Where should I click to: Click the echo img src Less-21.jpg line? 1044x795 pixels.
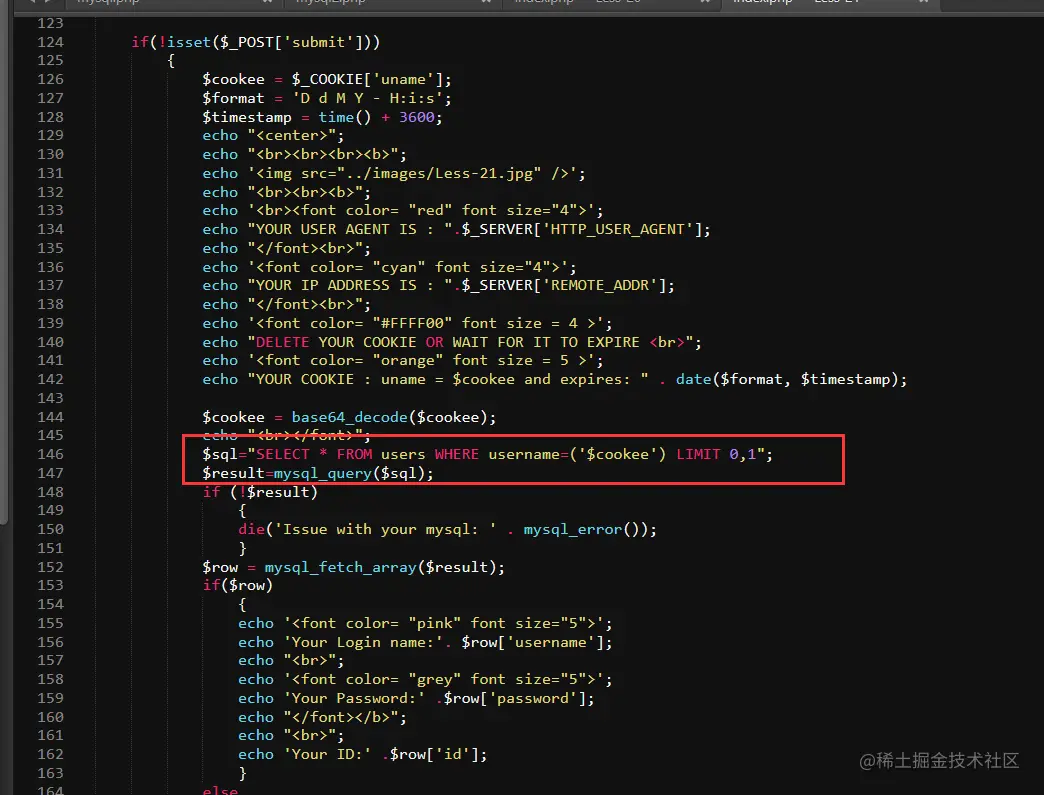coord(394,173)
